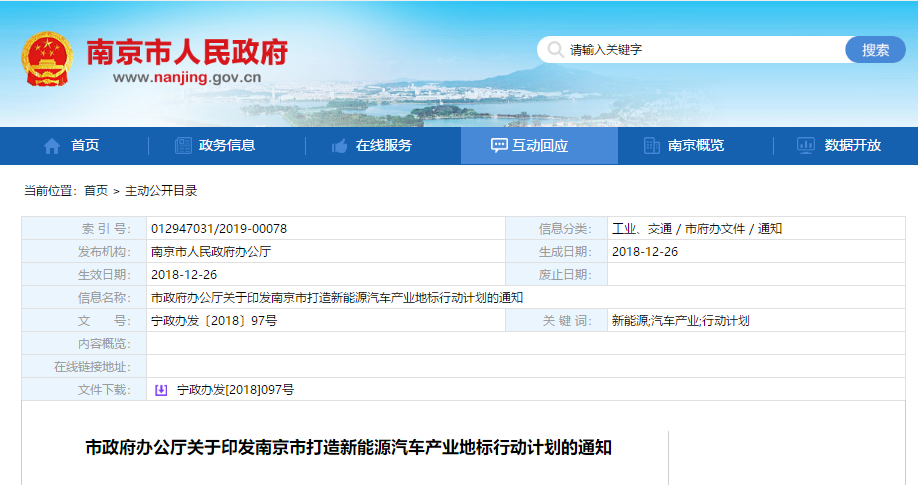Click the 当前位置 breadcrumb label
Screen dimensions: 918x485
point(50,191)
